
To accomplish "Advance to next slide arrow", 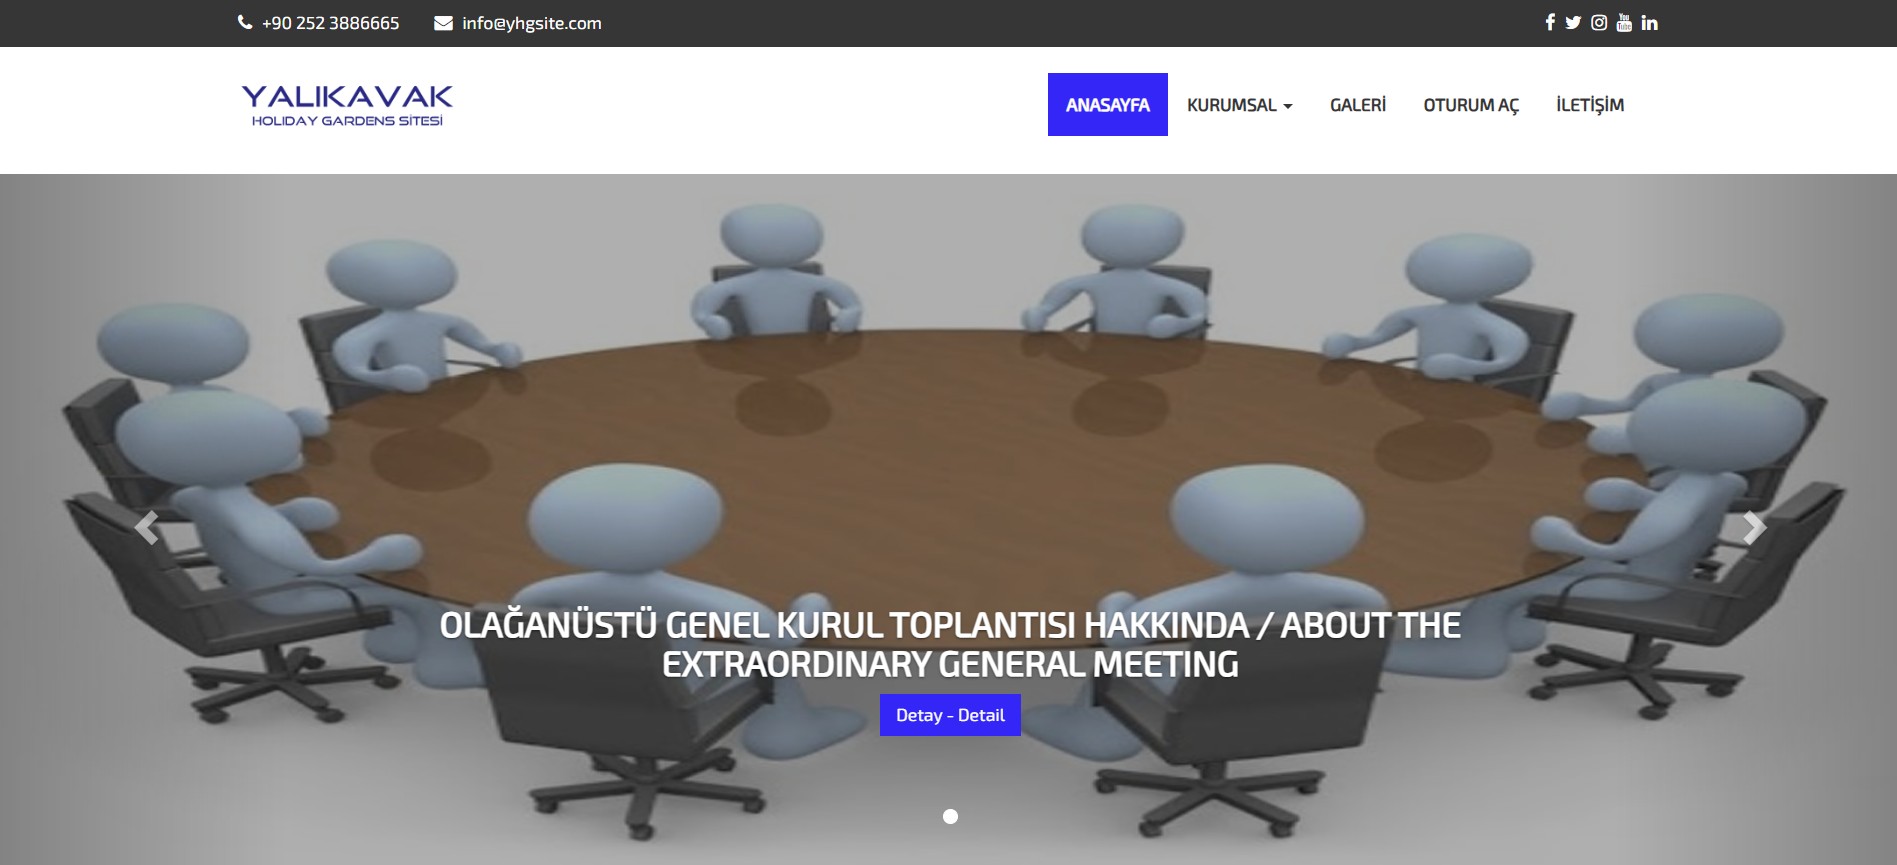I will 1754,527.
